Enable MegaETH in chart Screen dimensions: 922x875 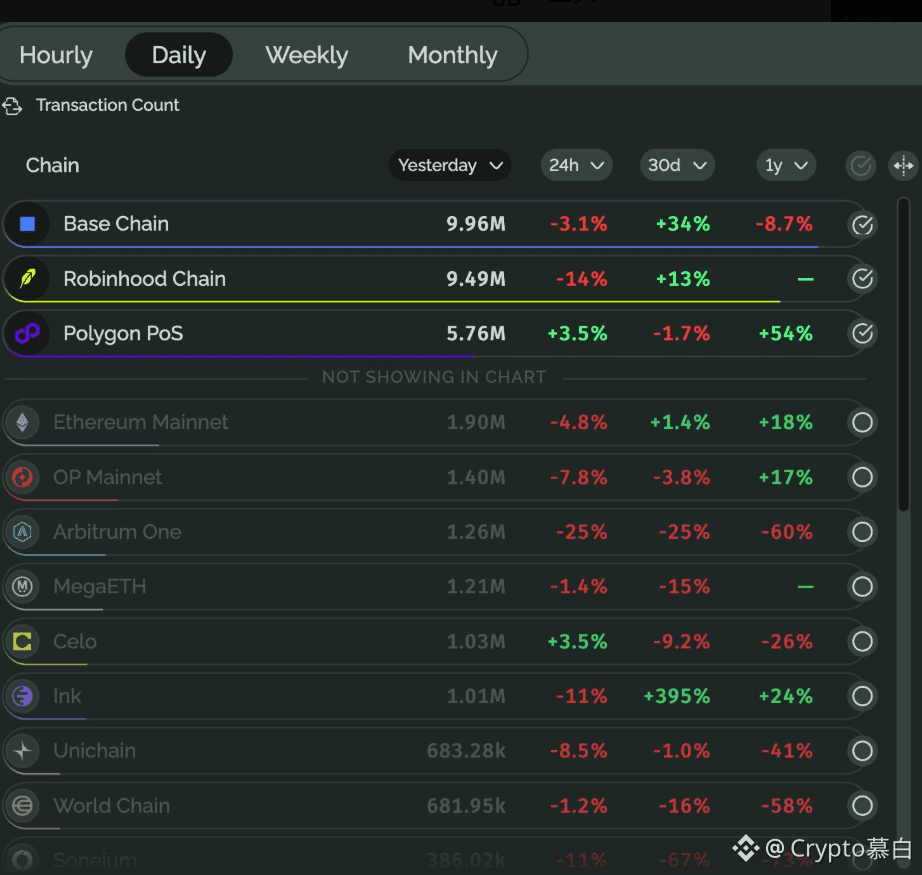(862, 586)
